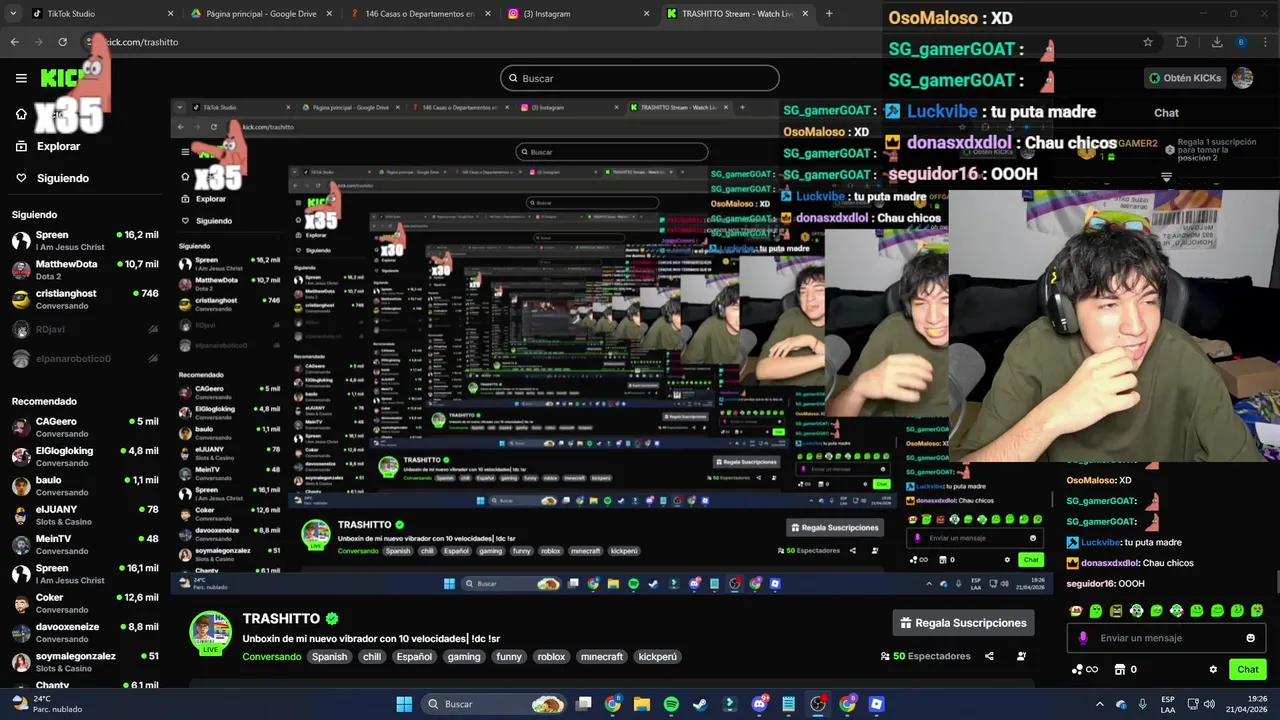Viewport: 1280px width, 720px height.
Task: Click the Windows Start button
Action: [404, 704]
